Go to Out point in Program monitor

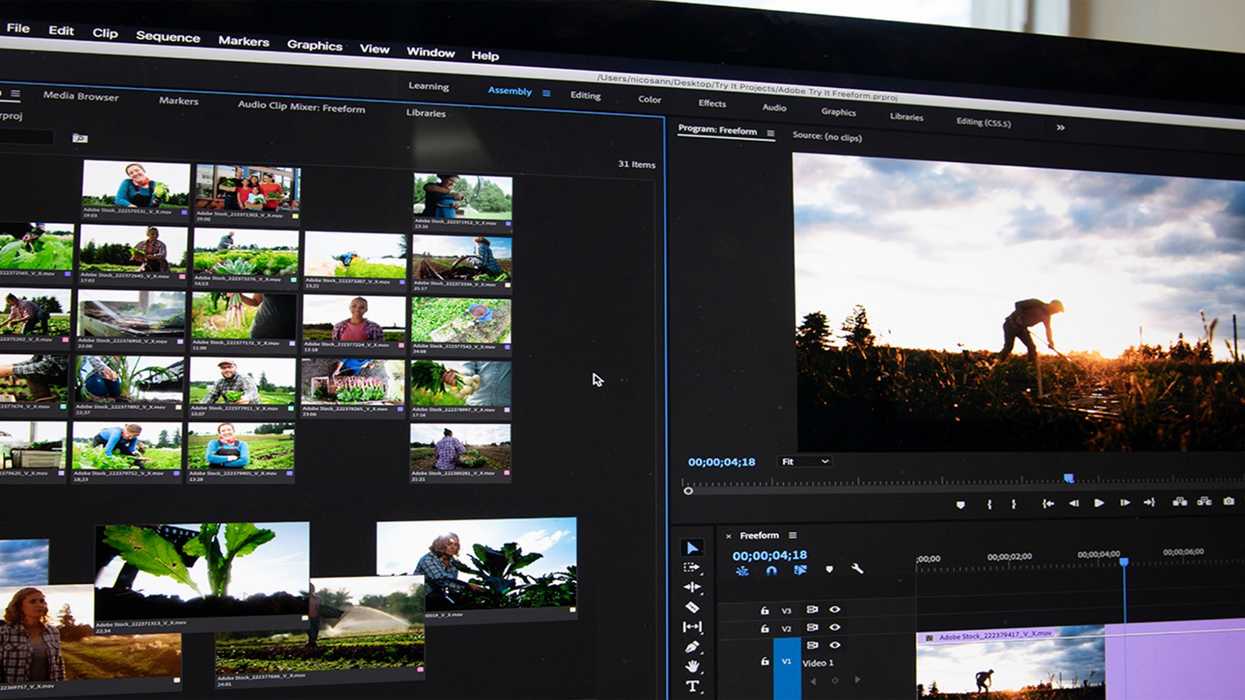pos(1149,502)
